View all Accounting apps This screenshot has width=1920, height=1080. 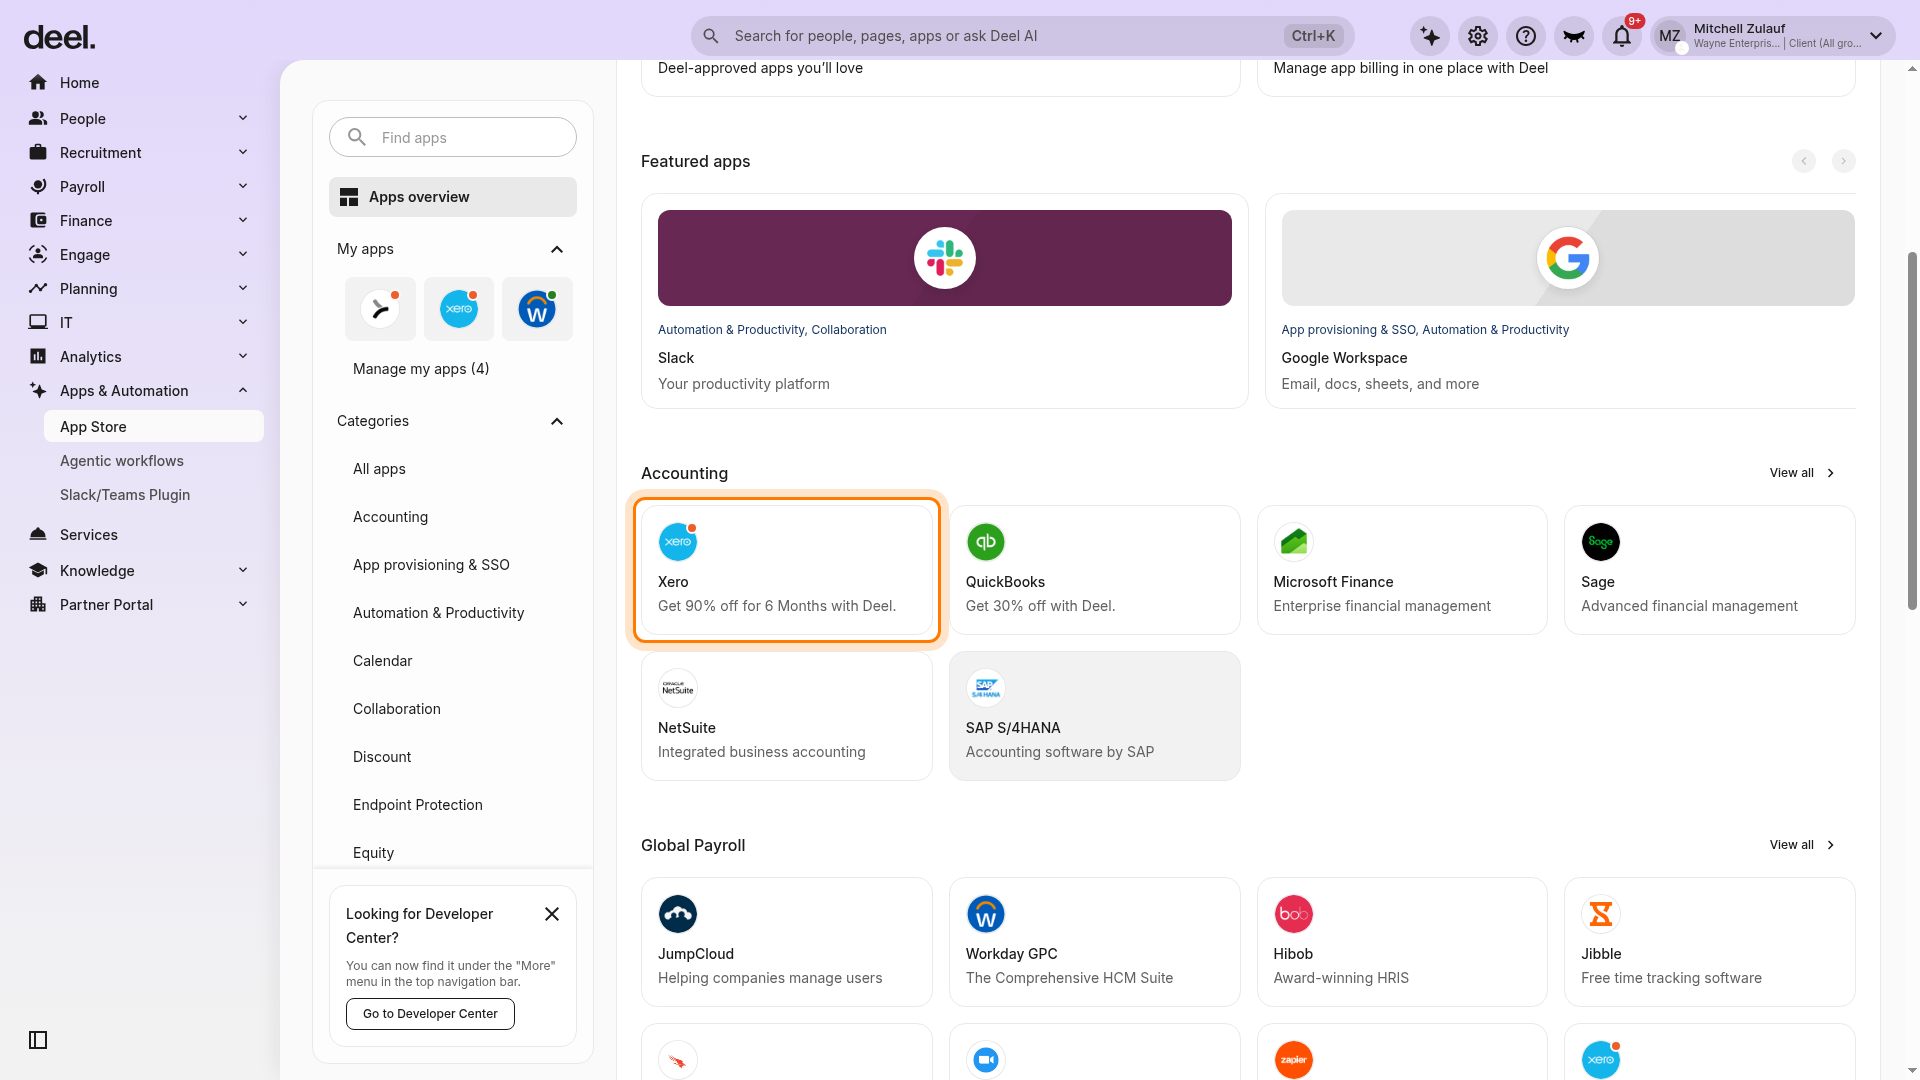point(1802,473)
